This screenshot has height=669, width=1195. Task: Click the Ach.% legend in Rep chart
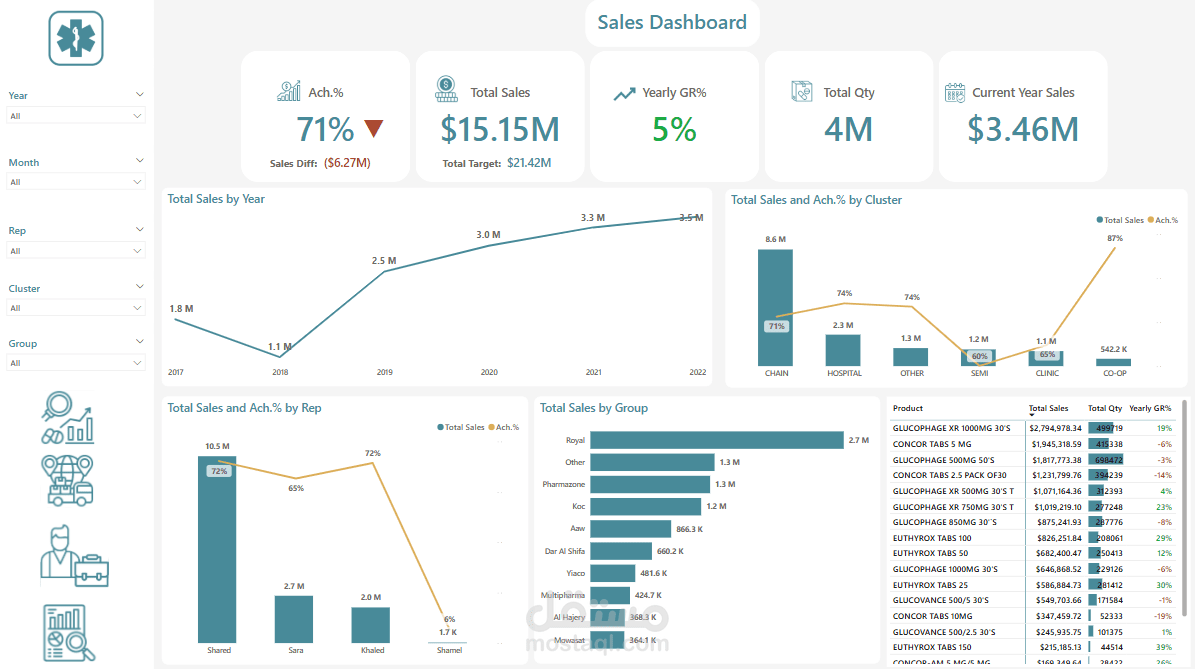(504, 427)
